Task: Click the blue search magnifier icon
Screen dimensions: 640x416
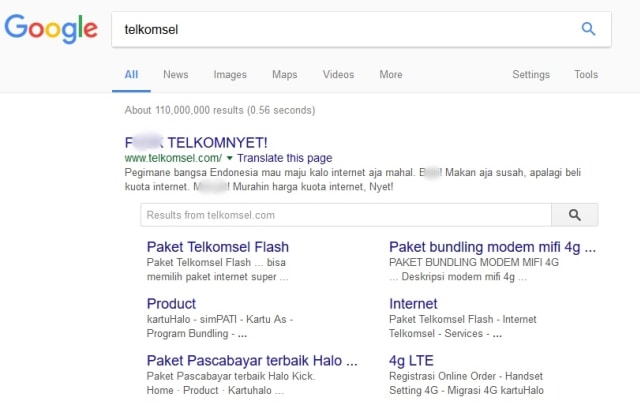Action: 588,29
